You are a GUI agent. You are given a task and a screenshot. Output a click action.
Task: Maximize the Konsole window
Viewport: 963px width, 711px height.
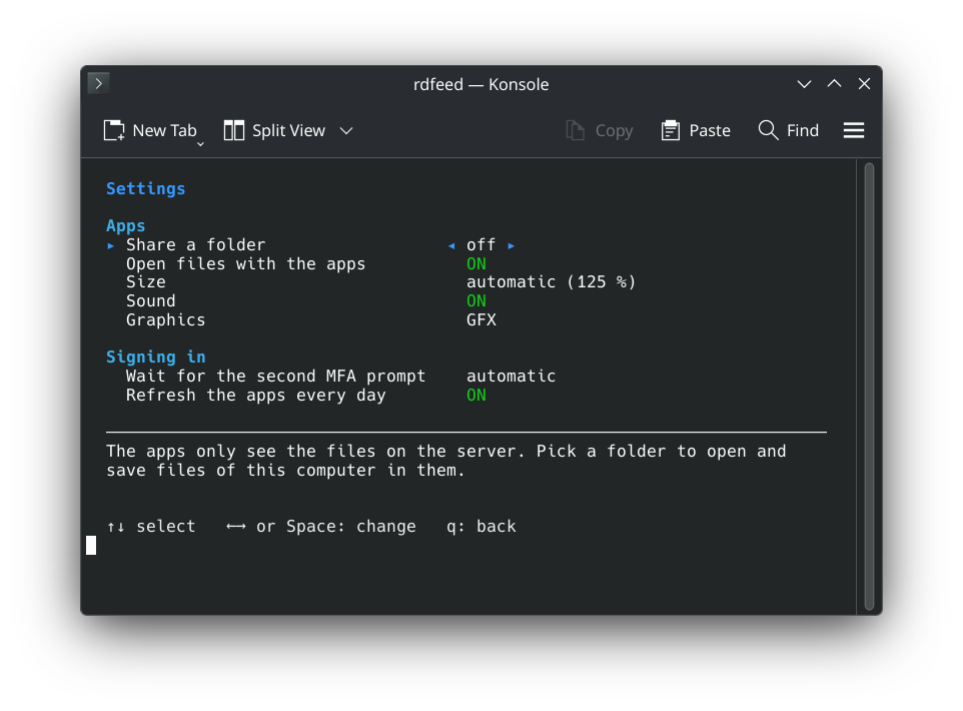(834, 84)
